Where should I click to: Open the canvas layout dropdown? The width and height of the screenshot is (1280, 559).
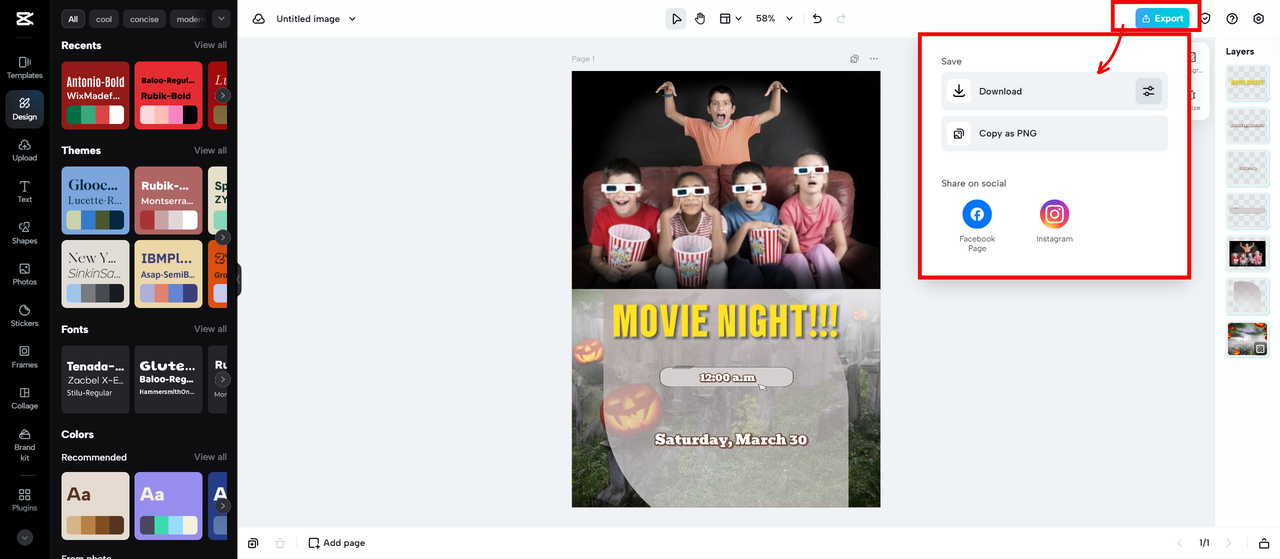coord(730,19)
